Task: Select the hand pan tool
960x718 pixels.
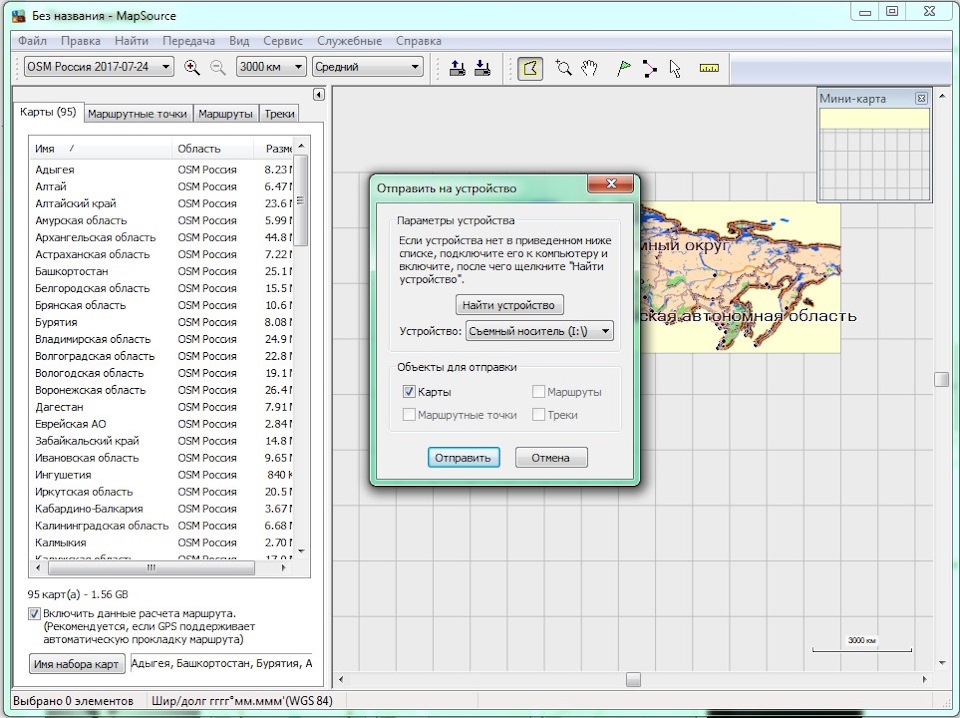Action: (590, 68)
